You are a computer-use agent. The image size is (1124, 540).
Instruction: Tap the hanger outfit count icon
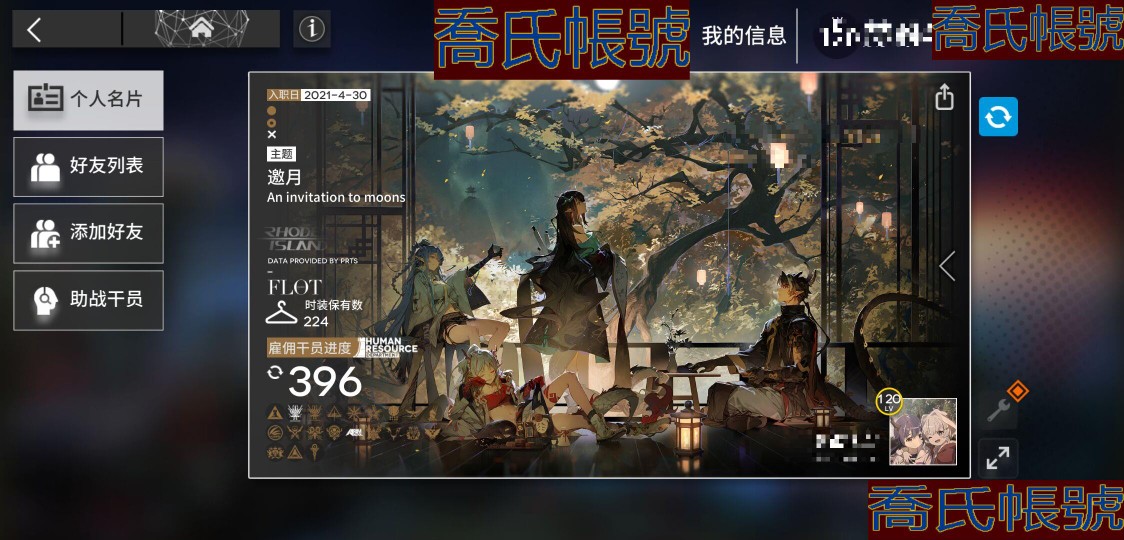(x=281, y=312)
